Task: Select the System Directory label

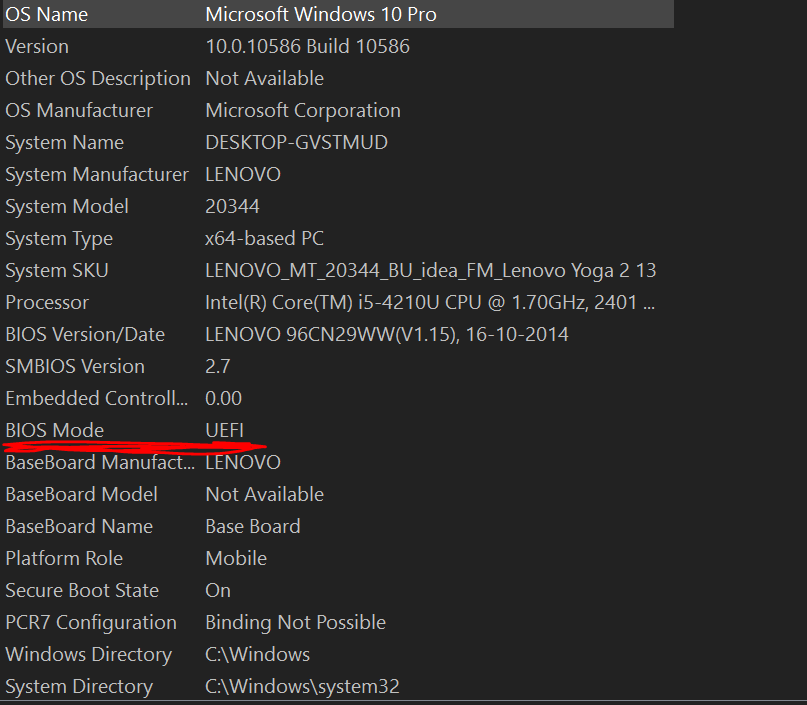Action: pos(79,686)
